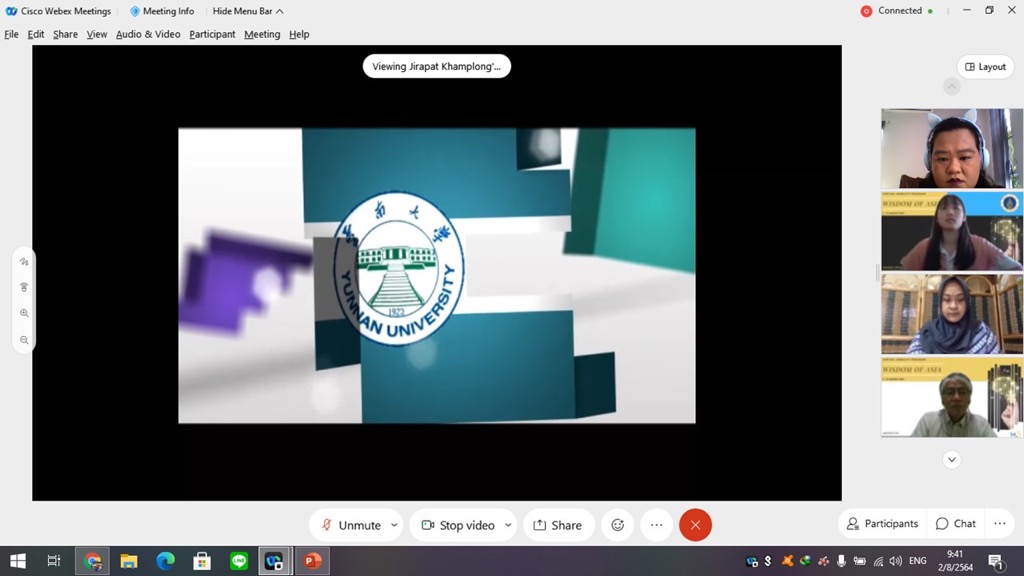End the meeting with red X button
Viewport: 1024px width, 576px height.
pyautogui.click(x=695, y=525)
